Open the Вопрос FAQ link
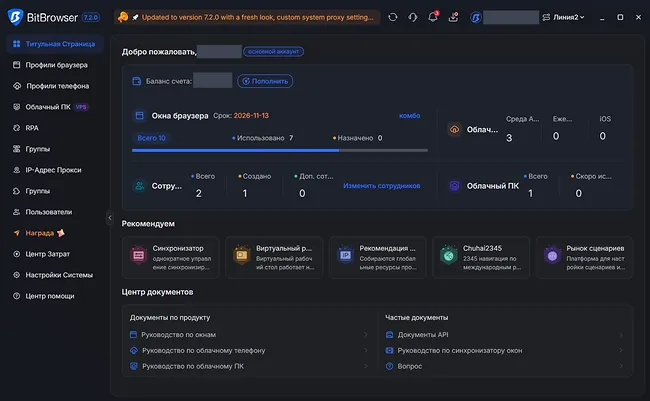Viewport: 650px width, 401px height. pos(410,366)
